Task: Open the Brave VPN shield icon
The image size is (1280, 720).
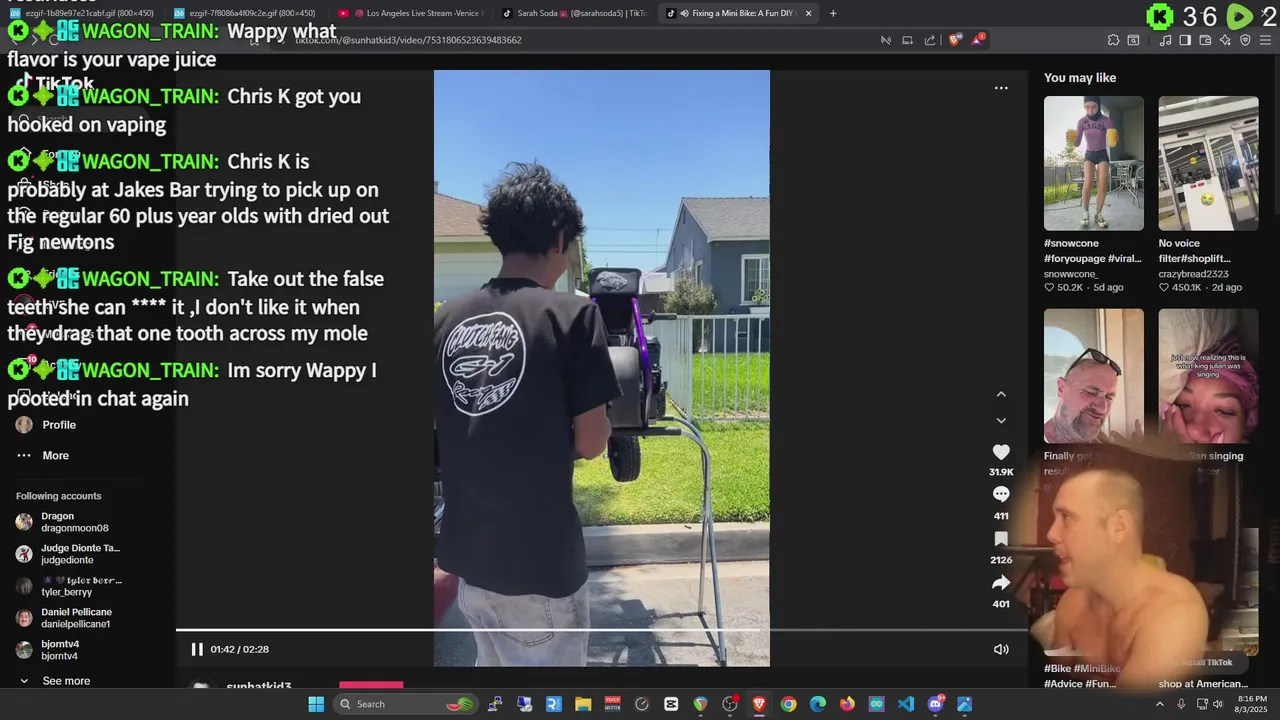Action: (x=1245, y=40)
